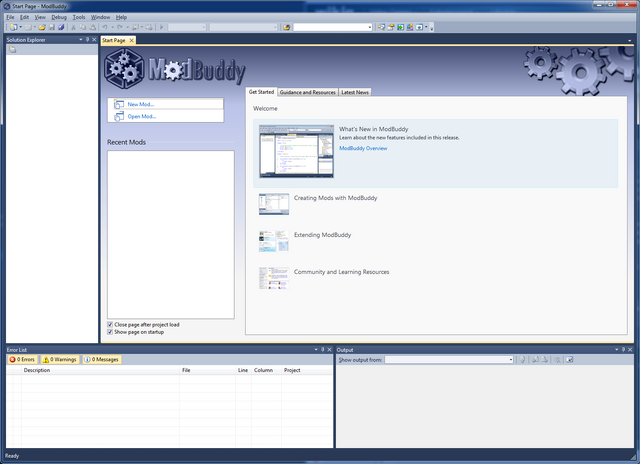The width and height of the screenshot is (640, 464).
Task: Open the View menu
Action: 40,17
